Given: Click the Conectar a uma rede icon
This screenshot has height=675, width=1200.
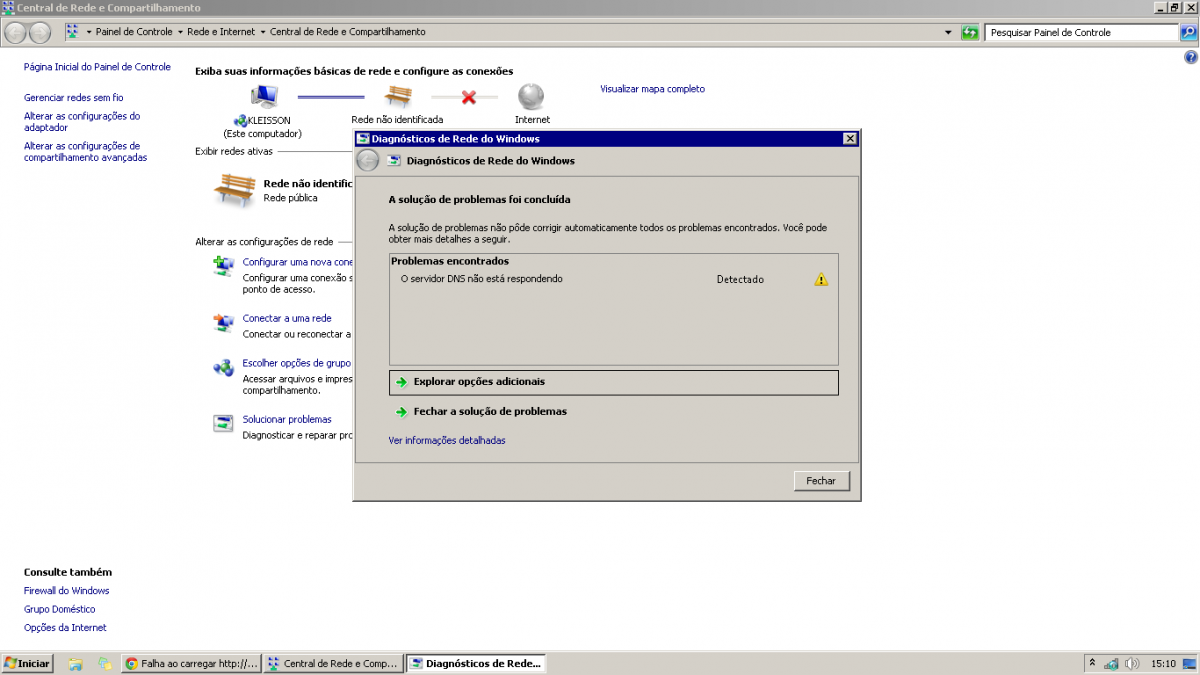Looking at the screenshot, I should 223,323.
